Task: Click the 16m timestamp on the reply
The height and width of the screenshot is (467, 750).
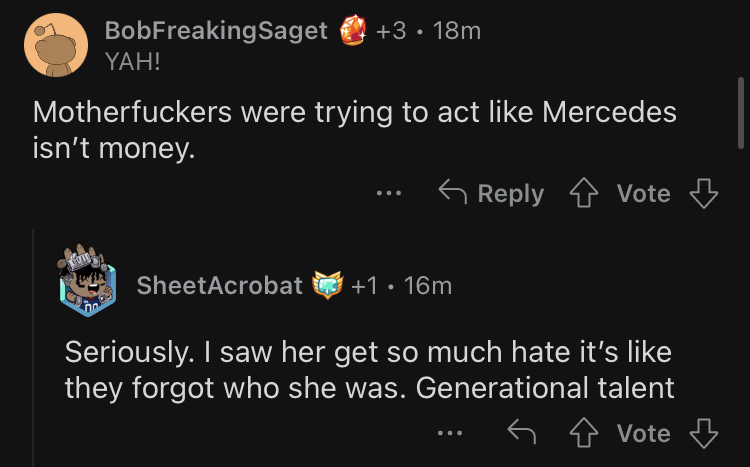Action: [x=429, y=285]
